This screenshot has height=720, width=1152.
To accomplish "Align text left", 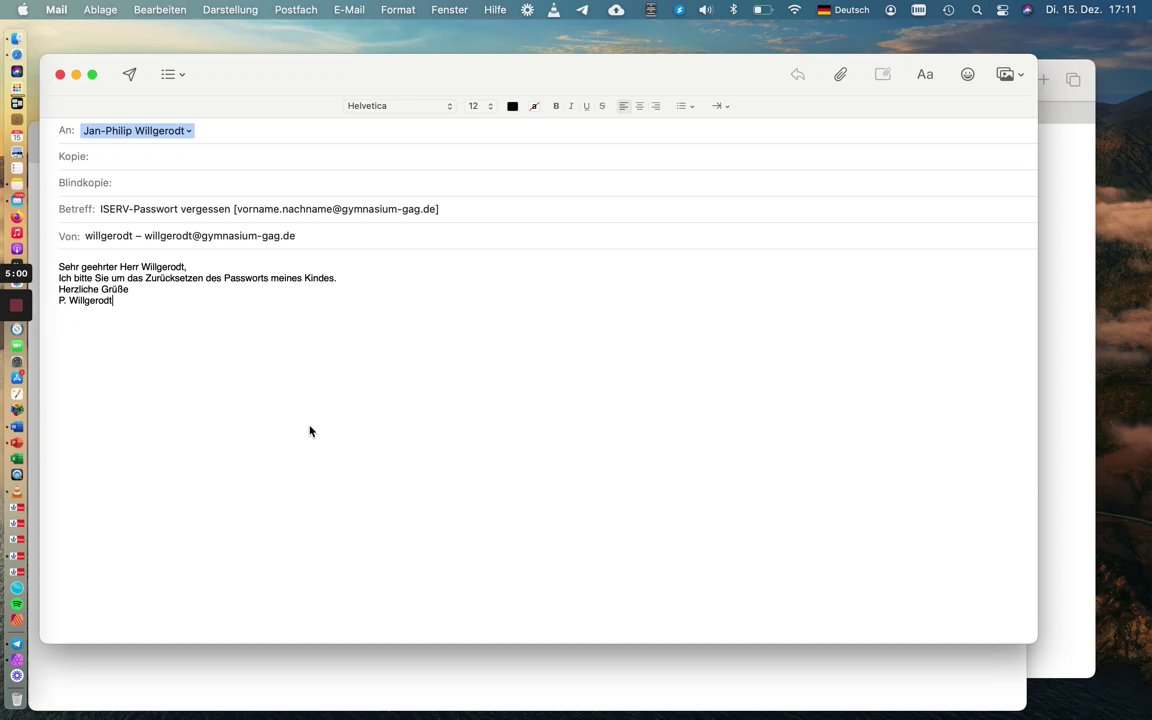I will 623,107.
